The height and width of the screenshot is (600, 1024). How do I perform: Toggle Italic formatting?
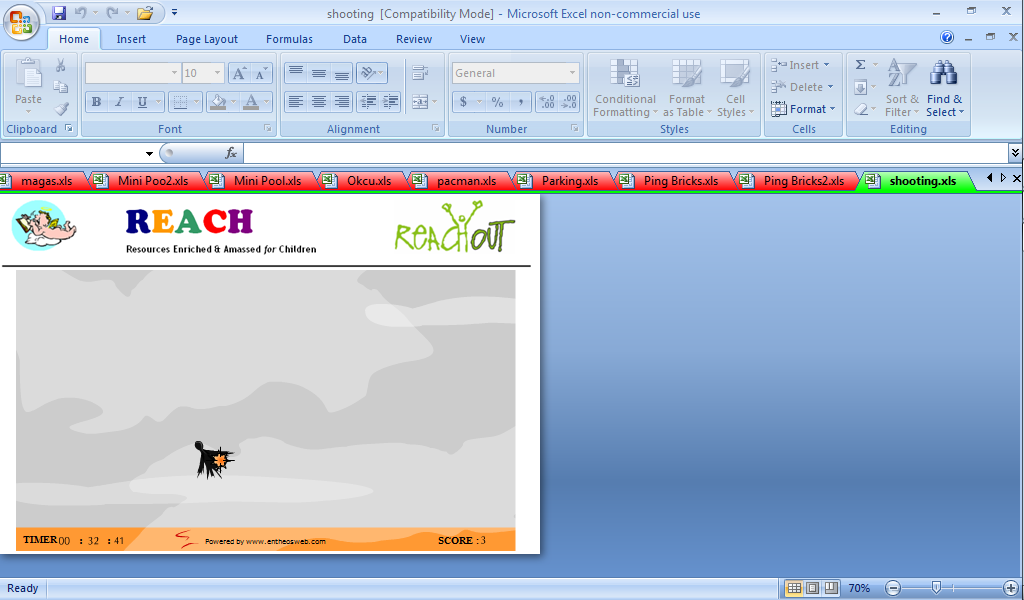click(x=119, y=102)
